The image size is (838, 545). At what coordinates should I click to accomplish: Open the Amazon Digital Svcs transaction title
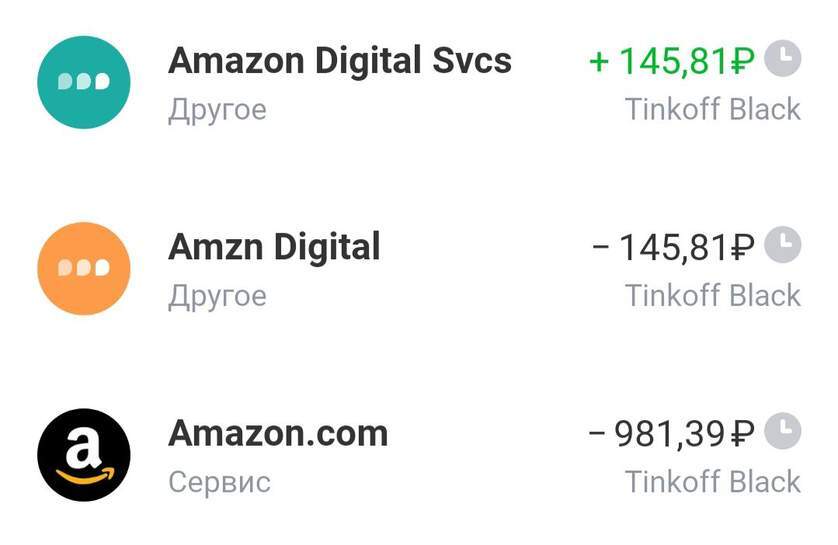click(x=340, y=61)
